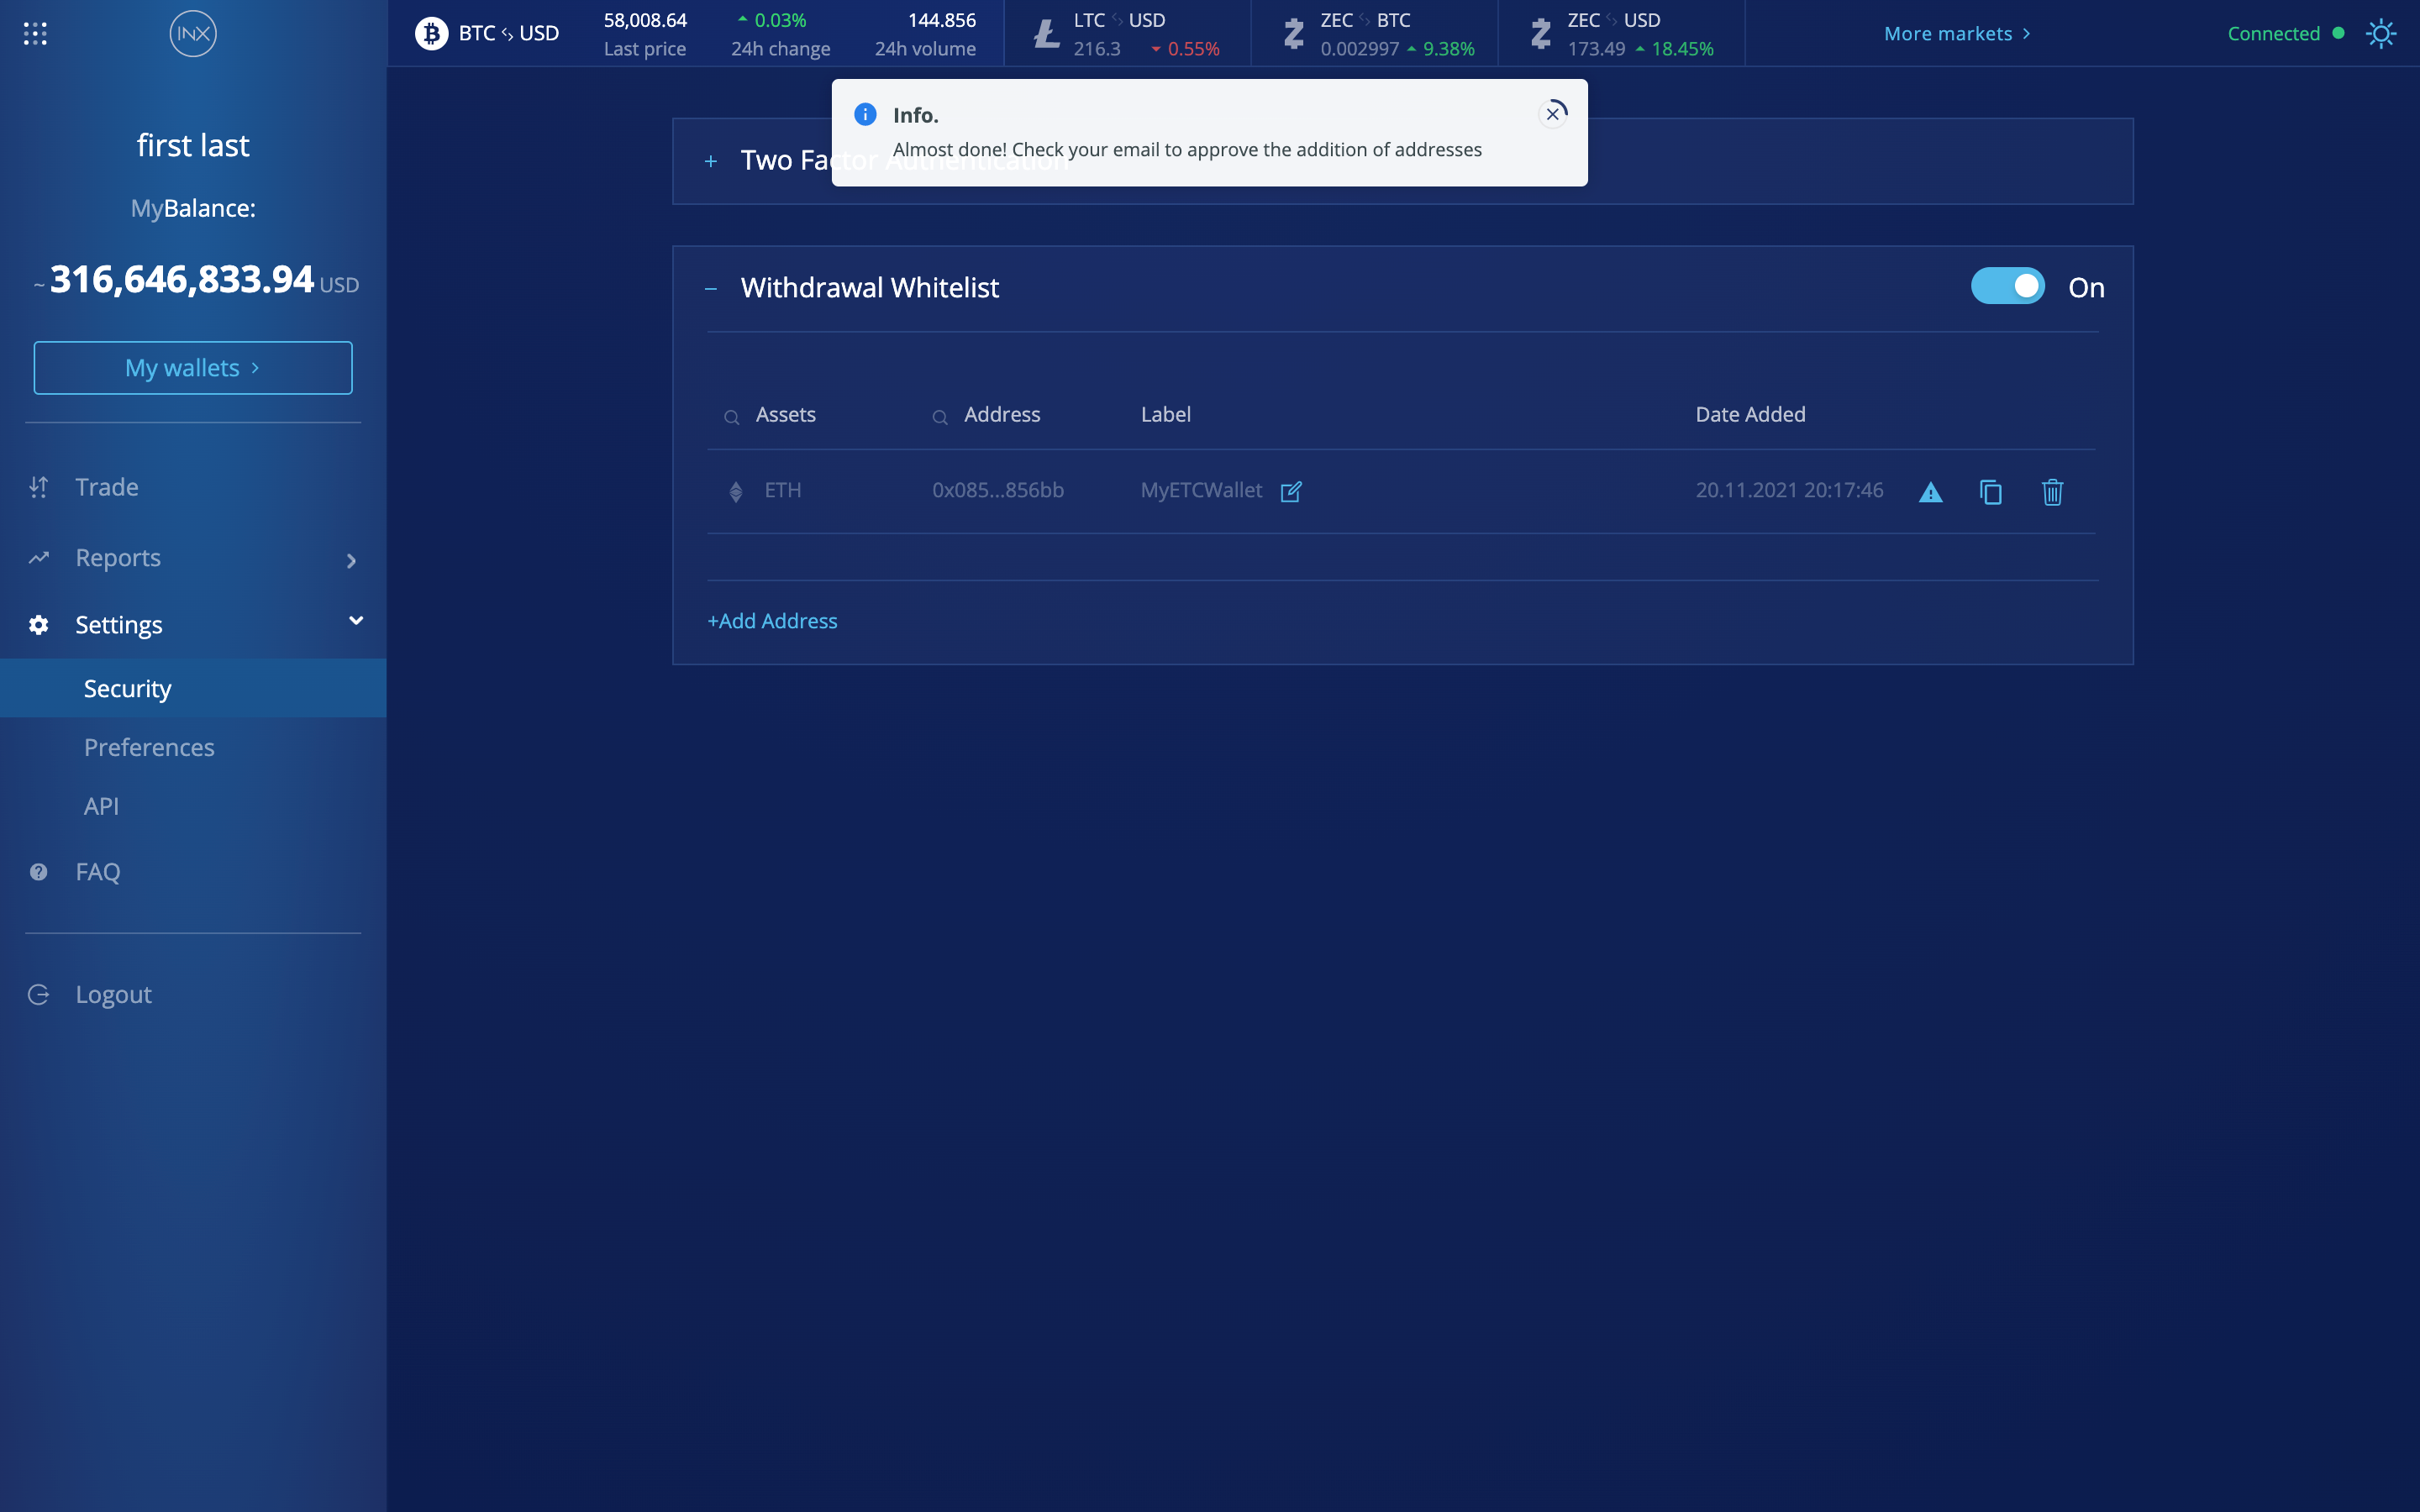Click the My wallets button
The height and width of the screenshot is (1512, 2420).
coord(193,368)
